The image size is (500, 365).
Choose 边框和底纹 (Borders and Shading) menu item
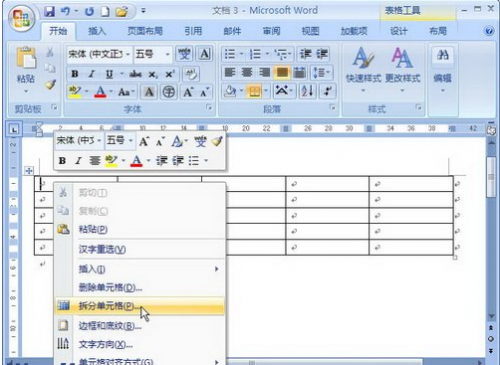tap(140, 326)
